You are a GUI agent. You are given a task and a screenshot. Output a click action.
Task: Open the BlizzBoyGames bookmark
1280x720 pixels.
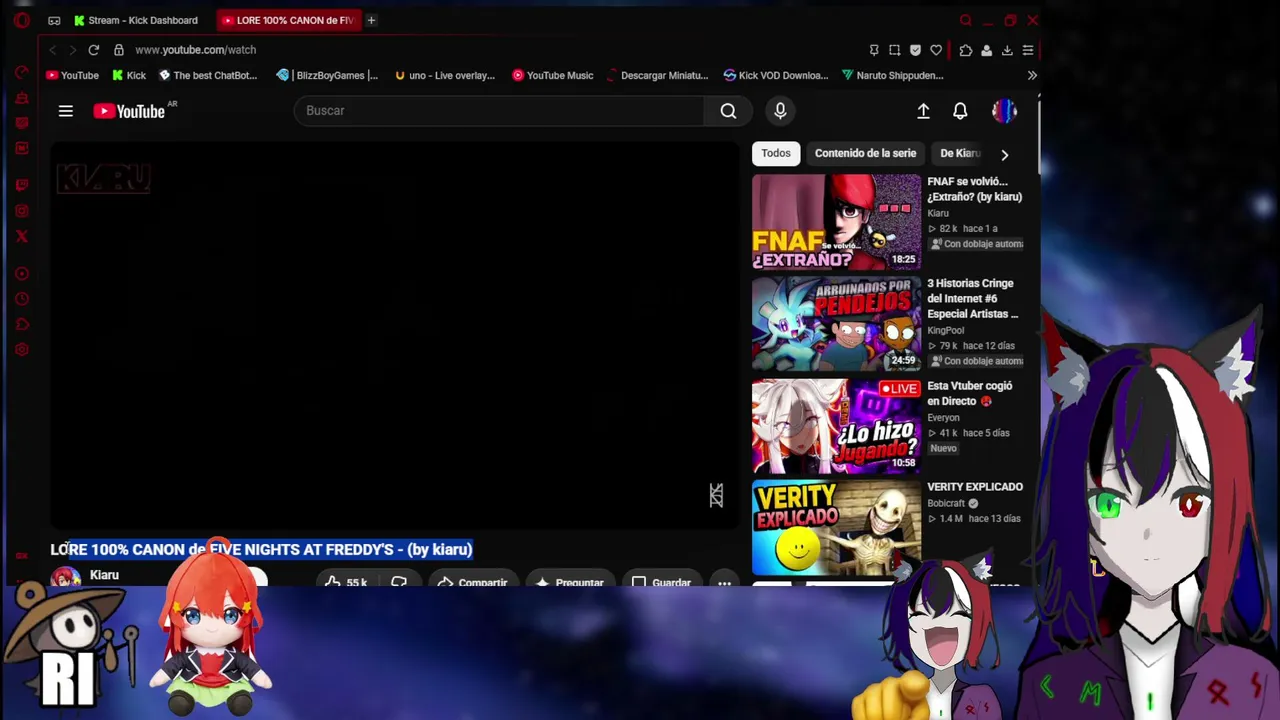click(327, 75)
